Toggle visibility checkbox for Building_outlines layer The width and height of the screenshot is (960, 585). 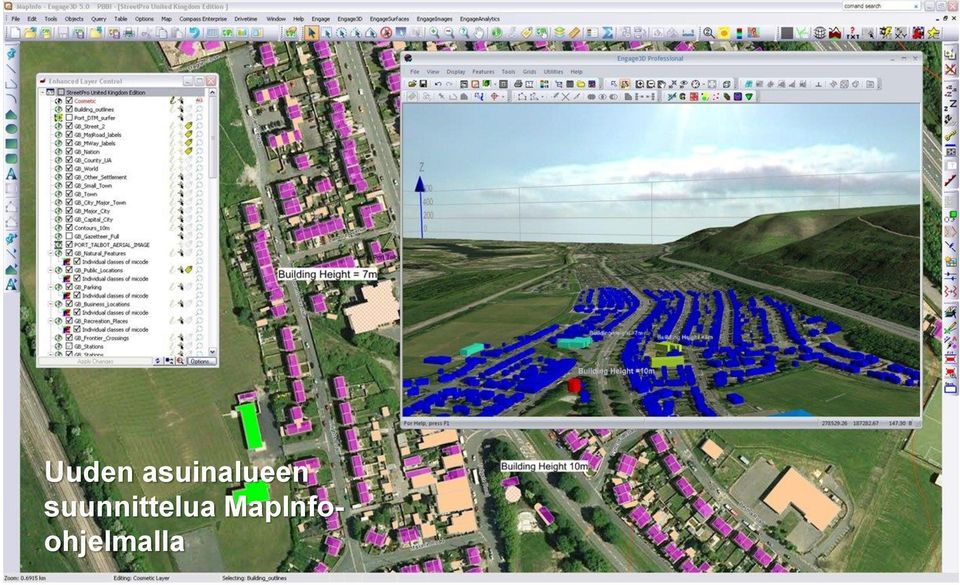(69, 109)
